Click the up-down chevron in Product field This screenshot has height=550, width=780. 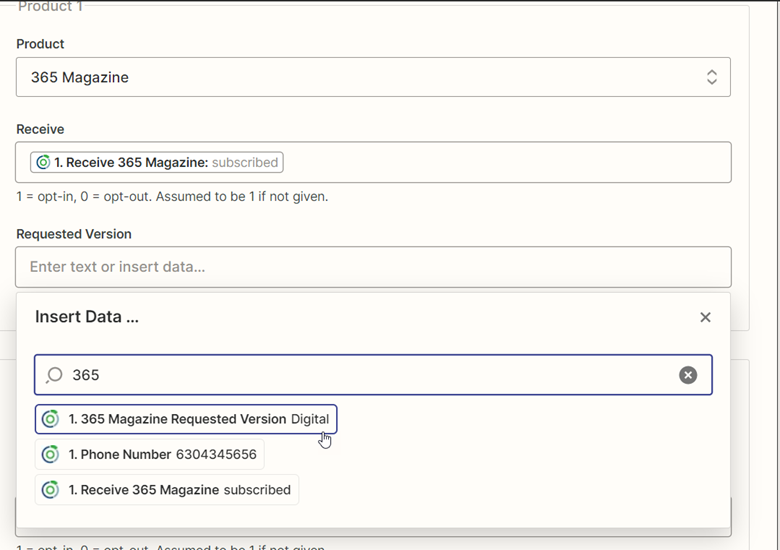pos(711,77)
